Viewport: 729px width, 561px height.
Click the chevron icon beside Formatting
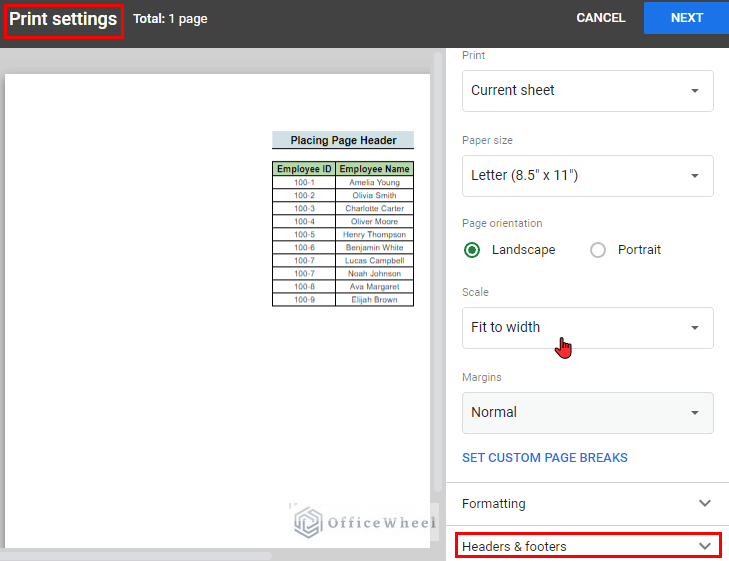tap(705, 503)
